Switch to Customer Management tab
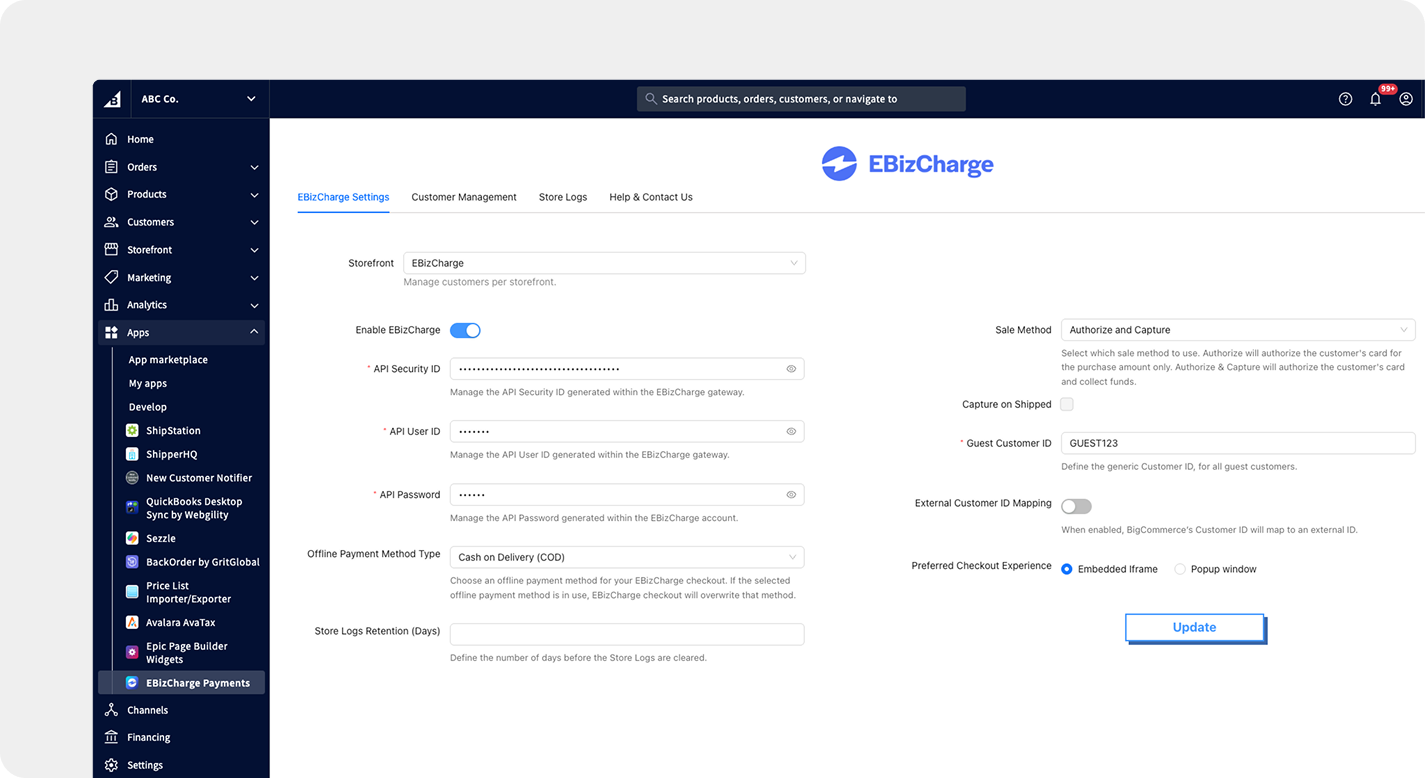 tap(464, 197)
